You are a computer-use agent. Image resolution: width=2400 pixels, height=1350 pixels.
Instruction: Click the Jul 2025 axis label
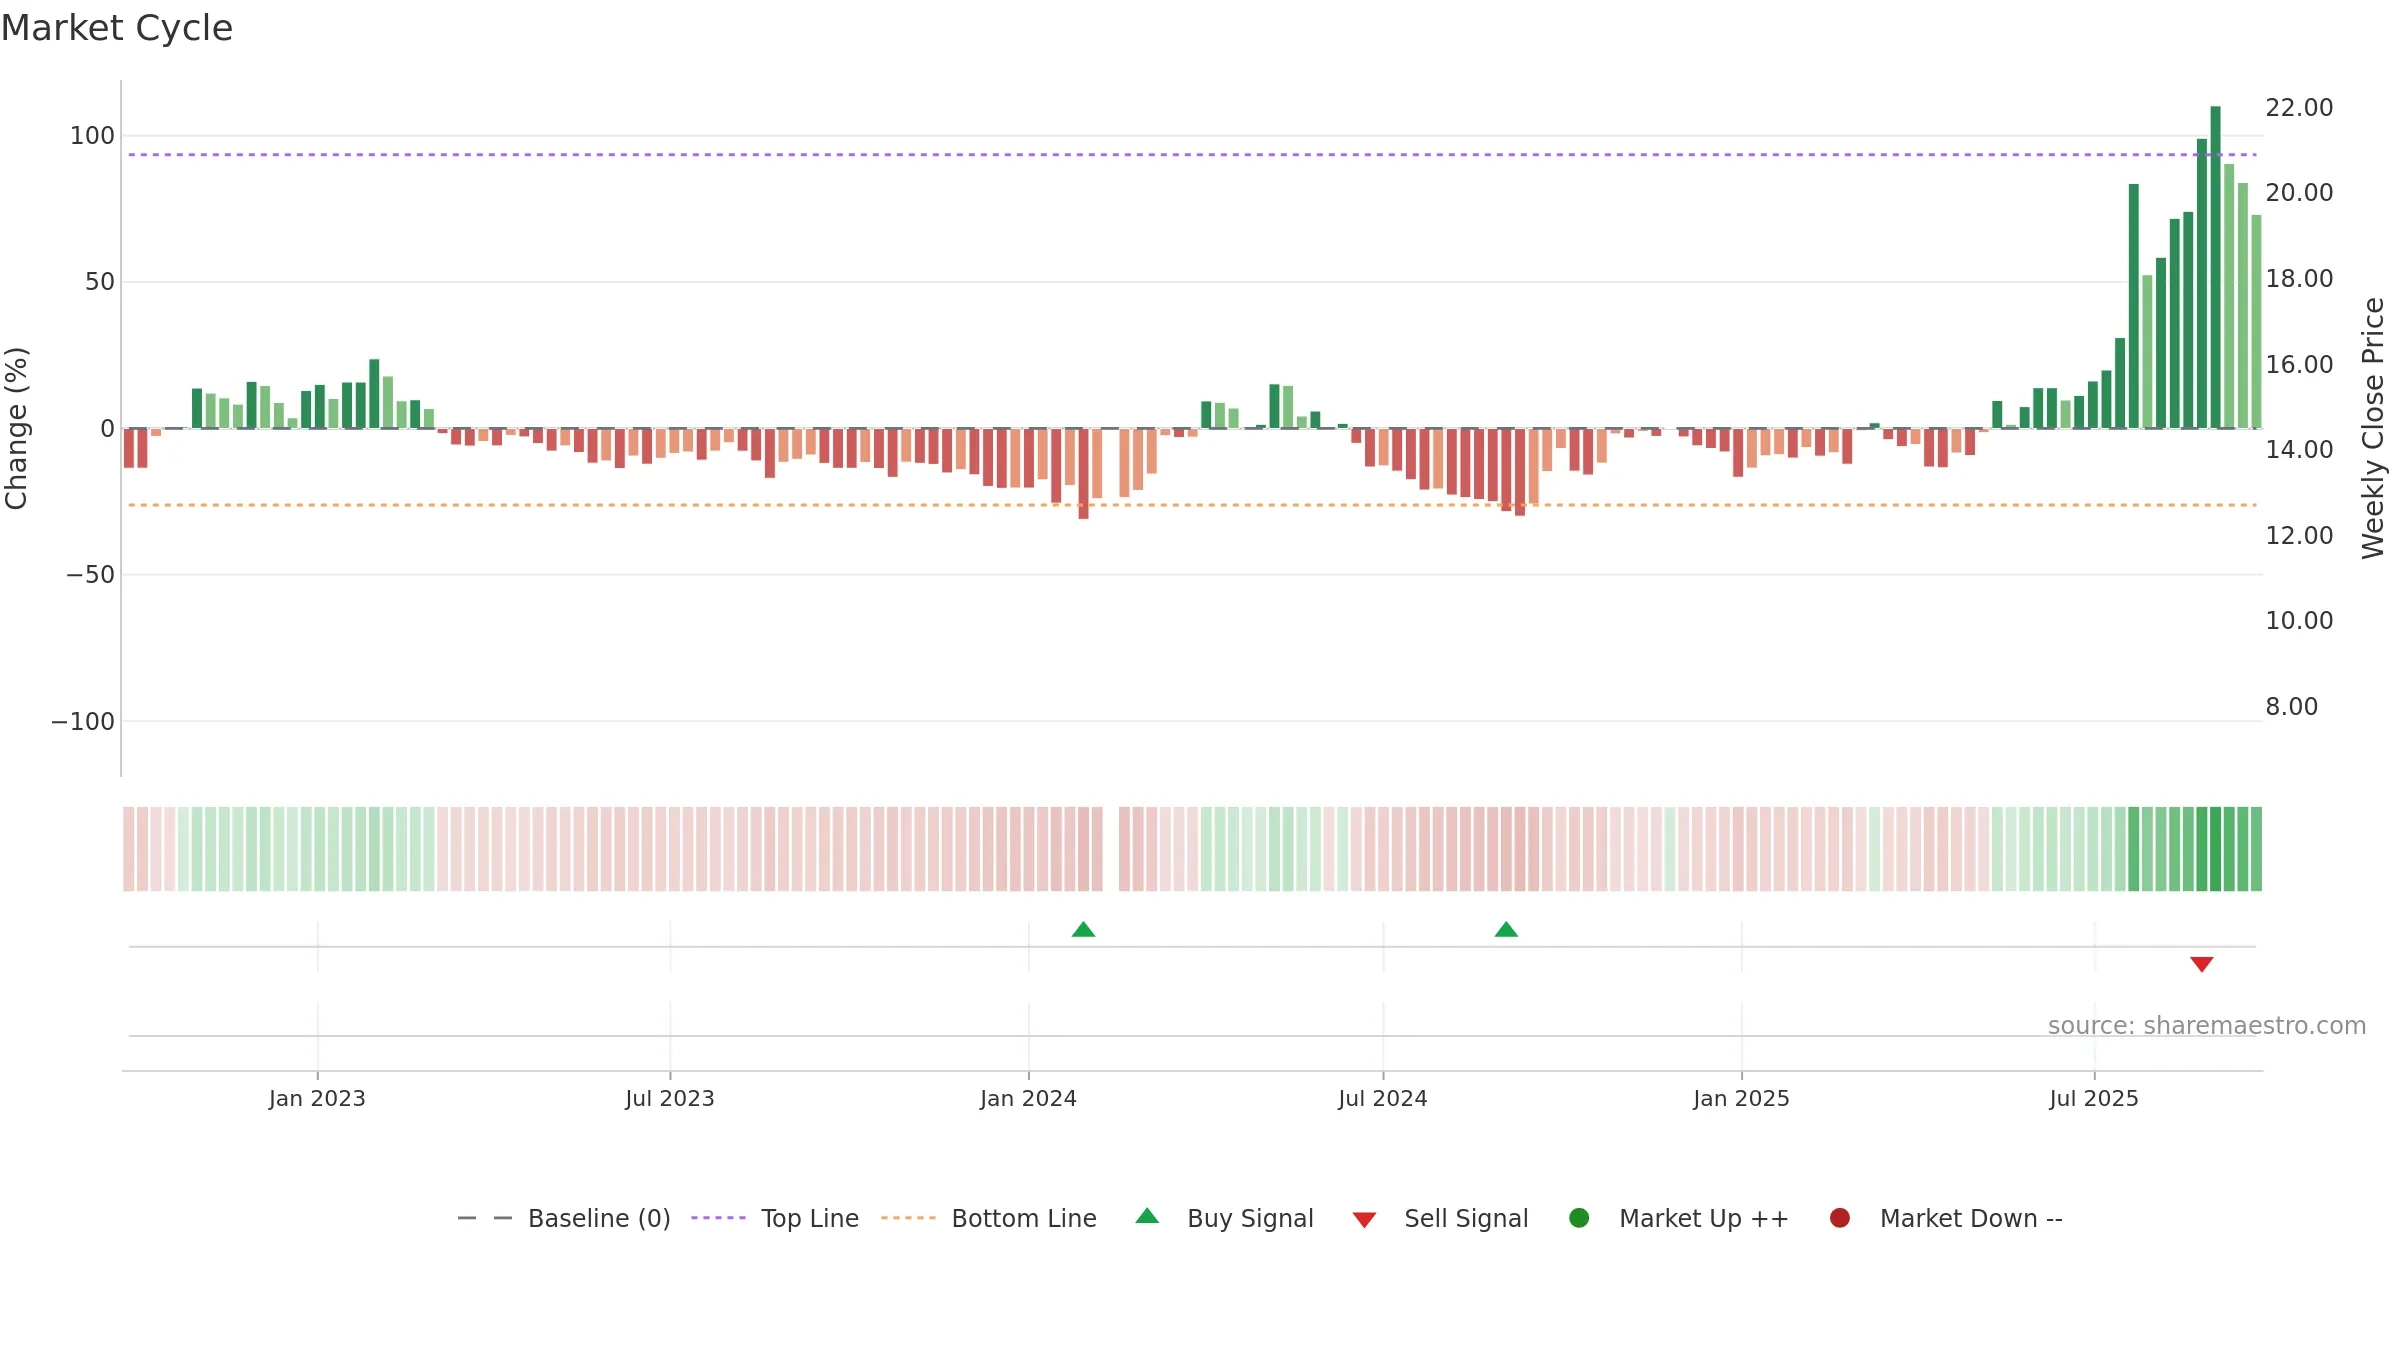pos(2094,1099)
